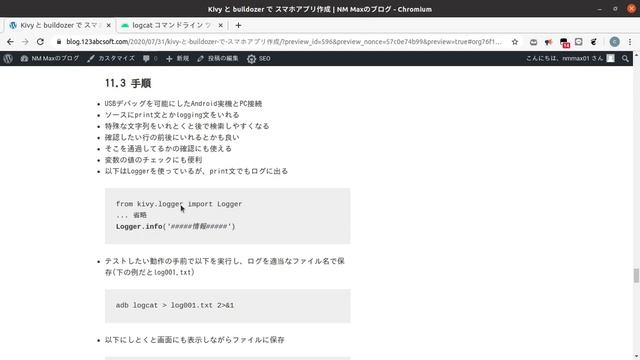Close the Chromium window
Image resolution: width=640 pixels, height=360 pixels.
[631, 9]
